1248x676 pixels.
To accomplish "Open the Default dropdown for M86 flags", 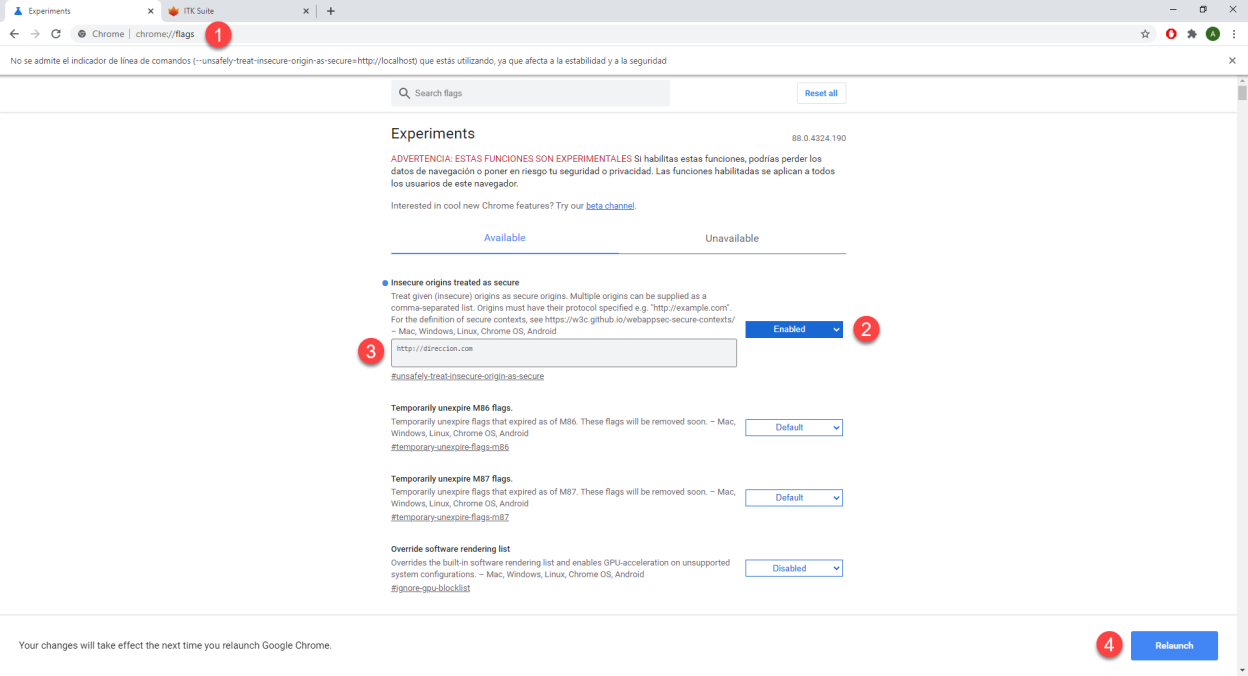I will coord(794,427).
